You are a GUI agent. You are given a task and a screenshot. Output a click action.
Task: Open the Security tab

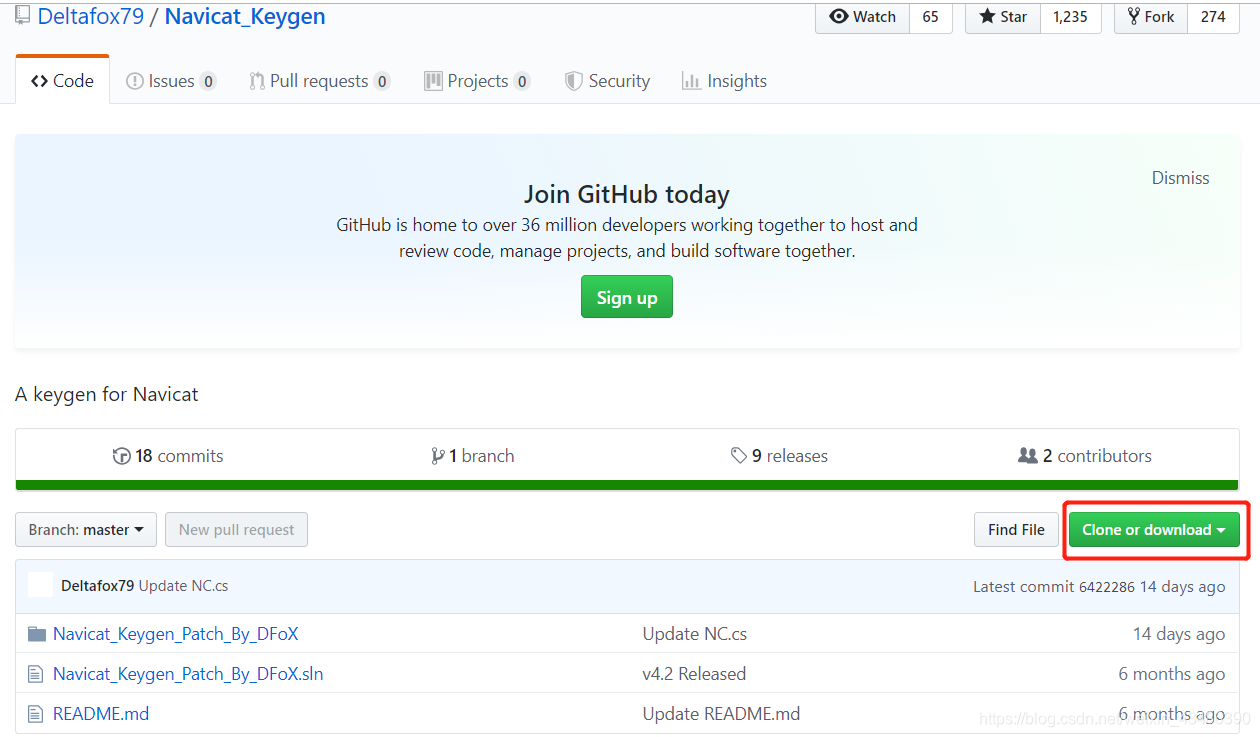click(607, 81)
